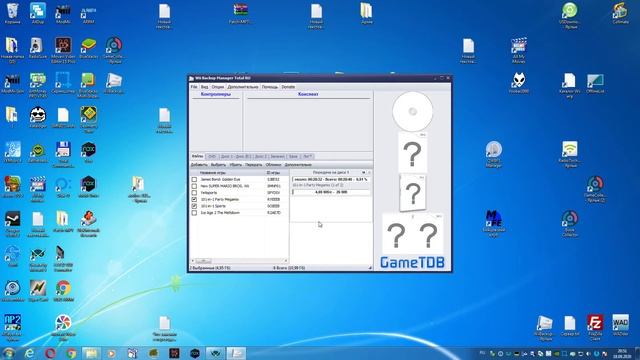
Task: Open the Wi-Fi radio desktop icon
Action: click(570, 154)
